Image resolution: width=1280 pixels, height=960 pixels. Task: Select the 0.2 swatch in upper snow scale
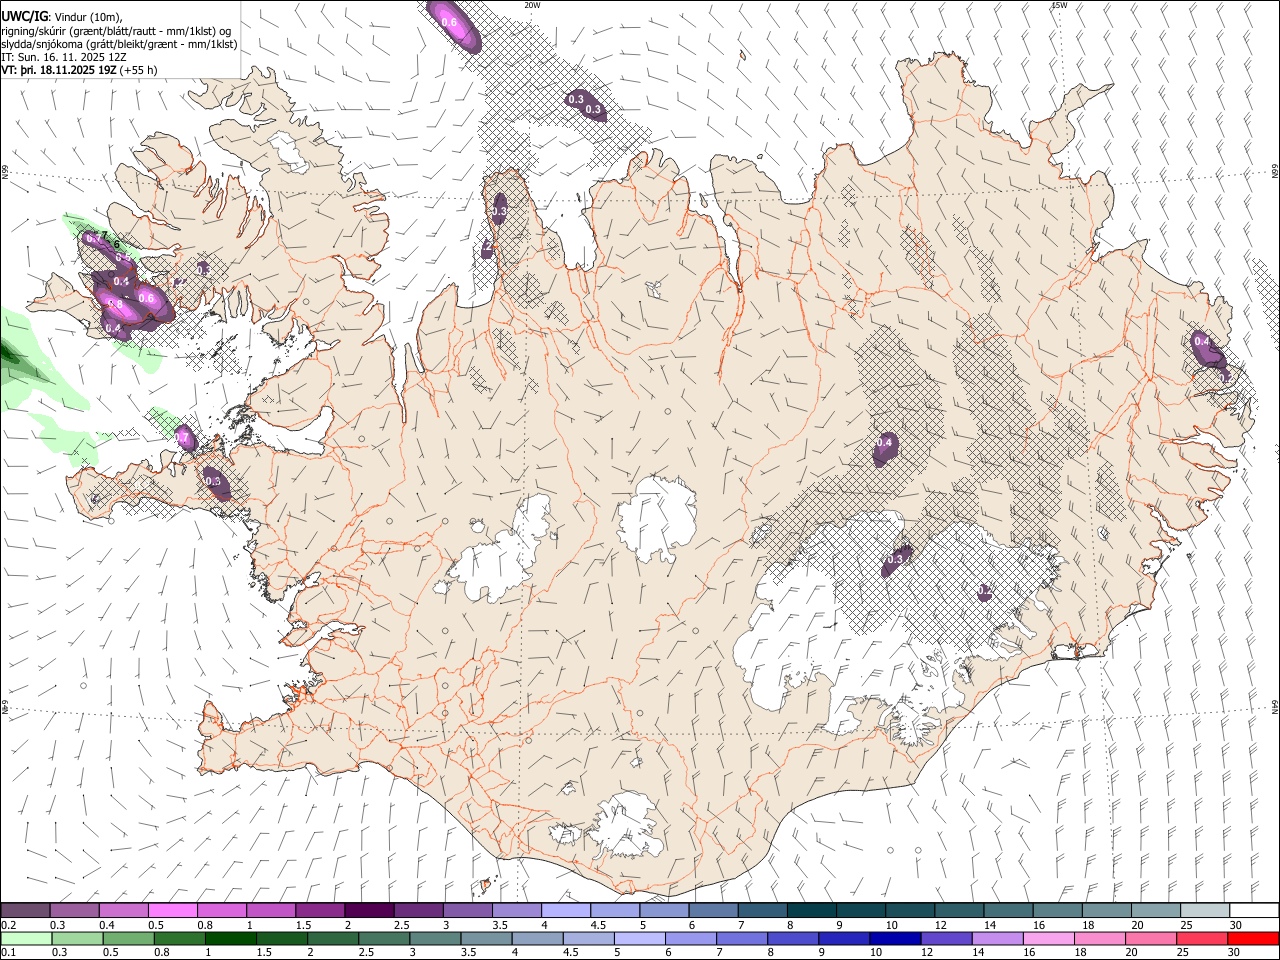(25, 910)
